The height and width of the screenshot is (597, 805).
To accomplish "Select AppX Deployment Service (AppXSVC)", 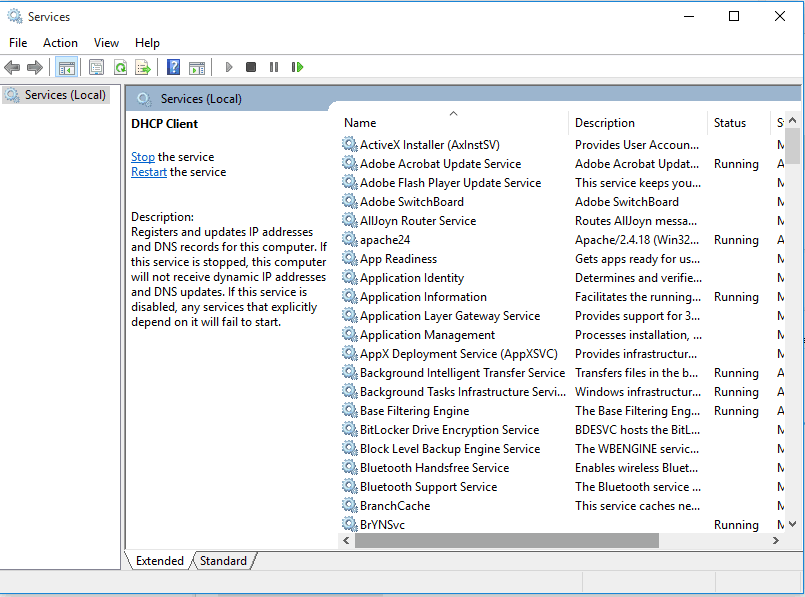I will (x=458, y=354).
